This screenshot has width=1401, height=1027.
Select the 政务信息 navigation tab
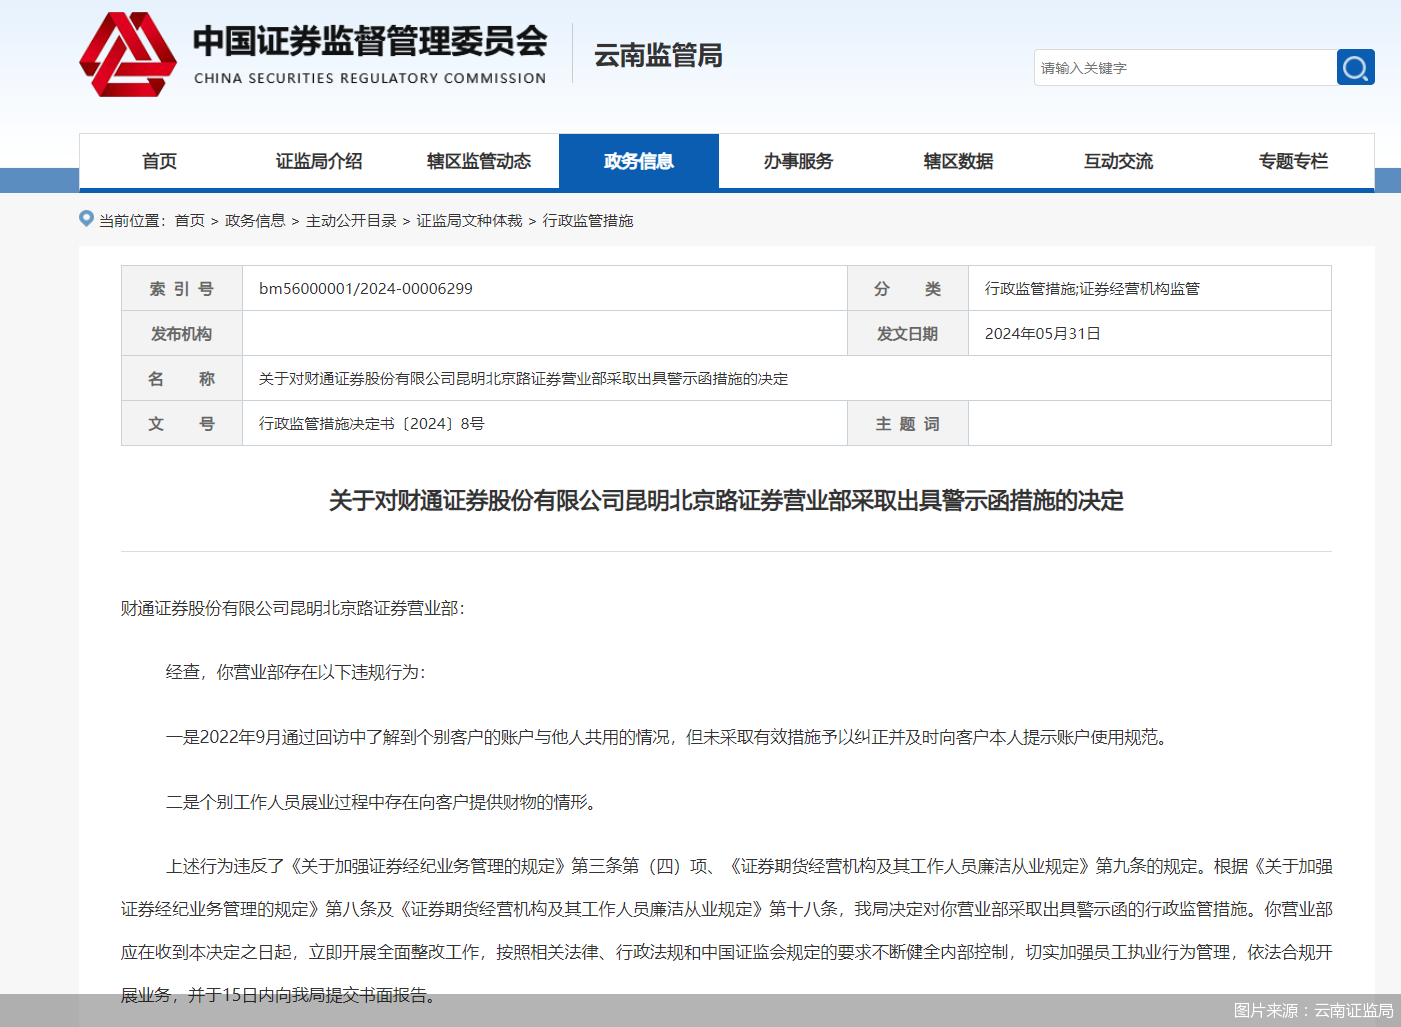(x=639, y=161)
